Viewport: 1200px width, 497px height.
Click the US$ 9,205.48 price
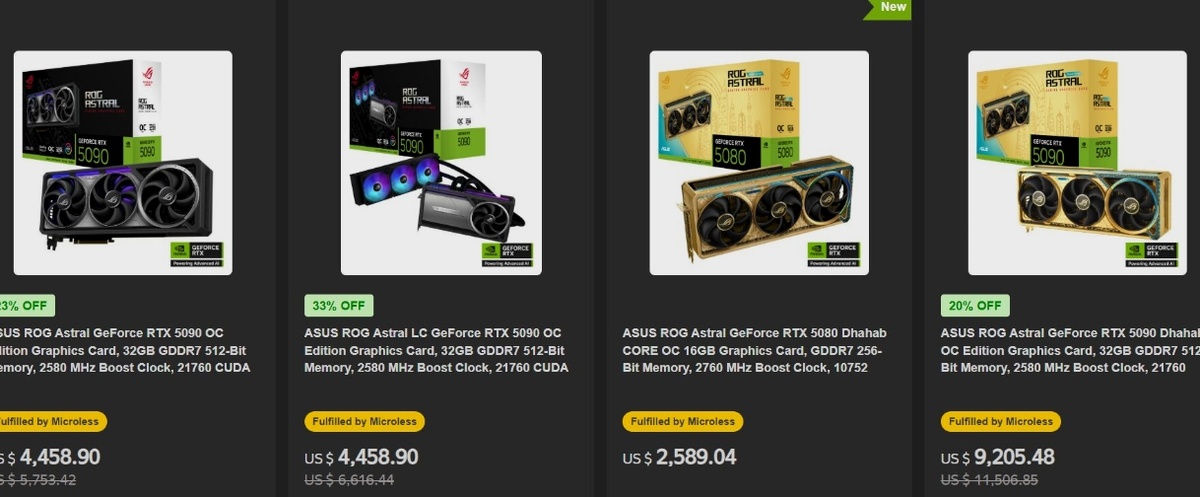(x=997, y=457)
